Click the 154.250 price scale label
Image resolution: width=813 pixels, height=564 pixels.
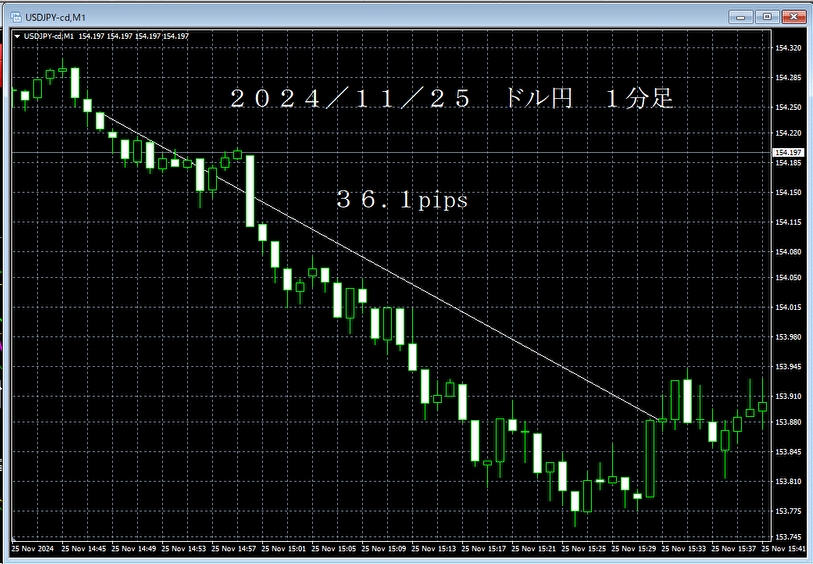(788, 107)
